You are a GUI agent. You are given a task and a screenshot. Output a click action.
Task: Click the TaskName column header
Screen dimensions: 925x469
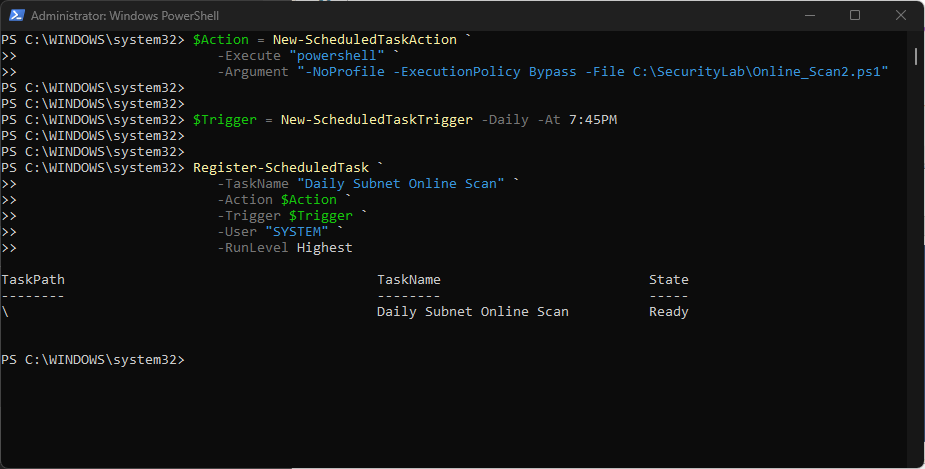pos(409,280)
